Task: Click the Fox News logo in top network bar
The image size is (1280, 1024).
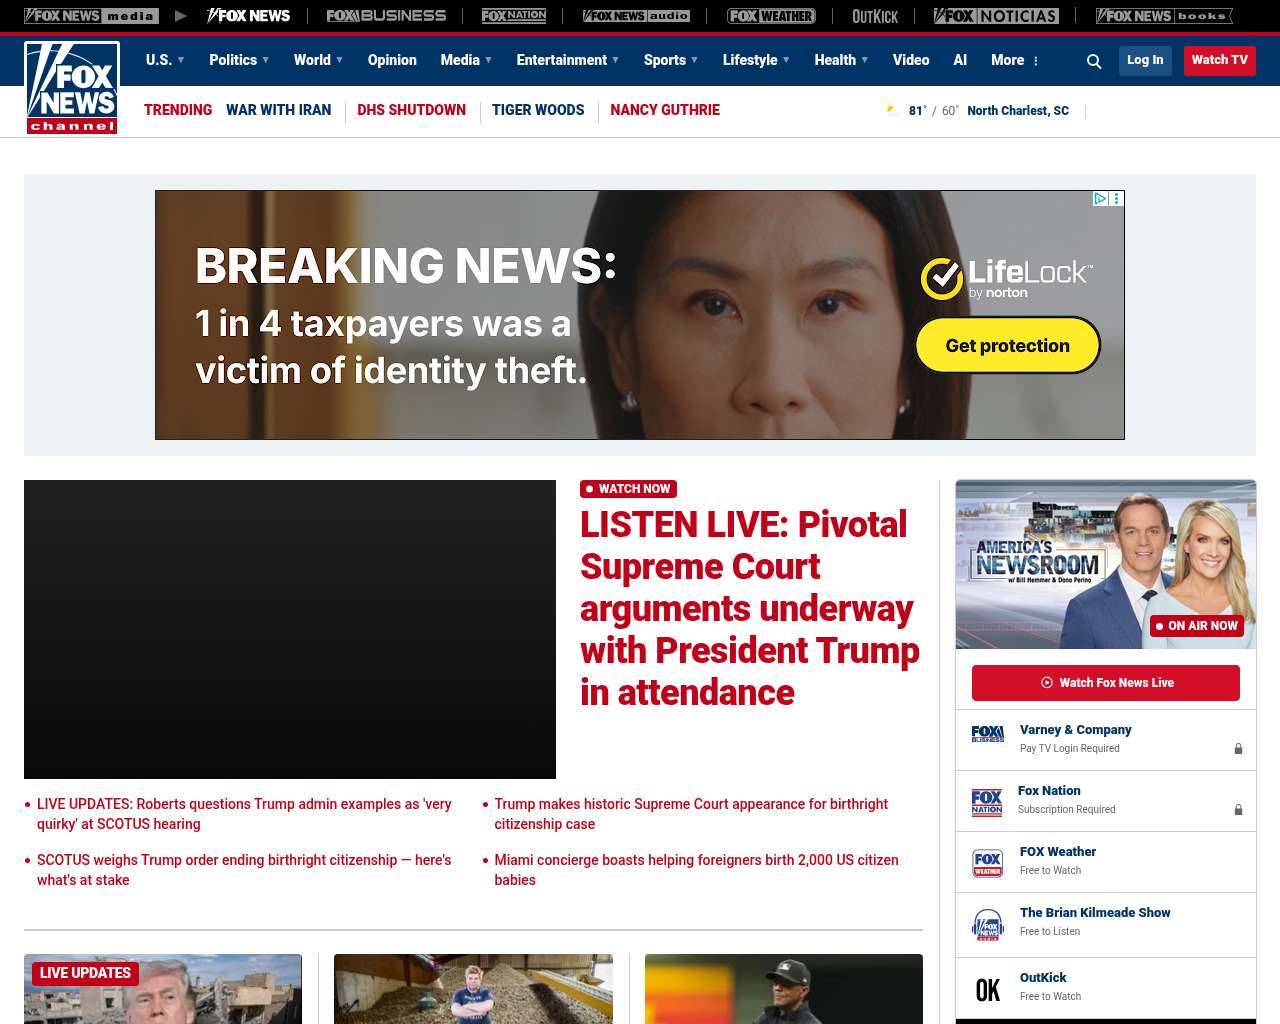Action: click(x=249, y=16)
